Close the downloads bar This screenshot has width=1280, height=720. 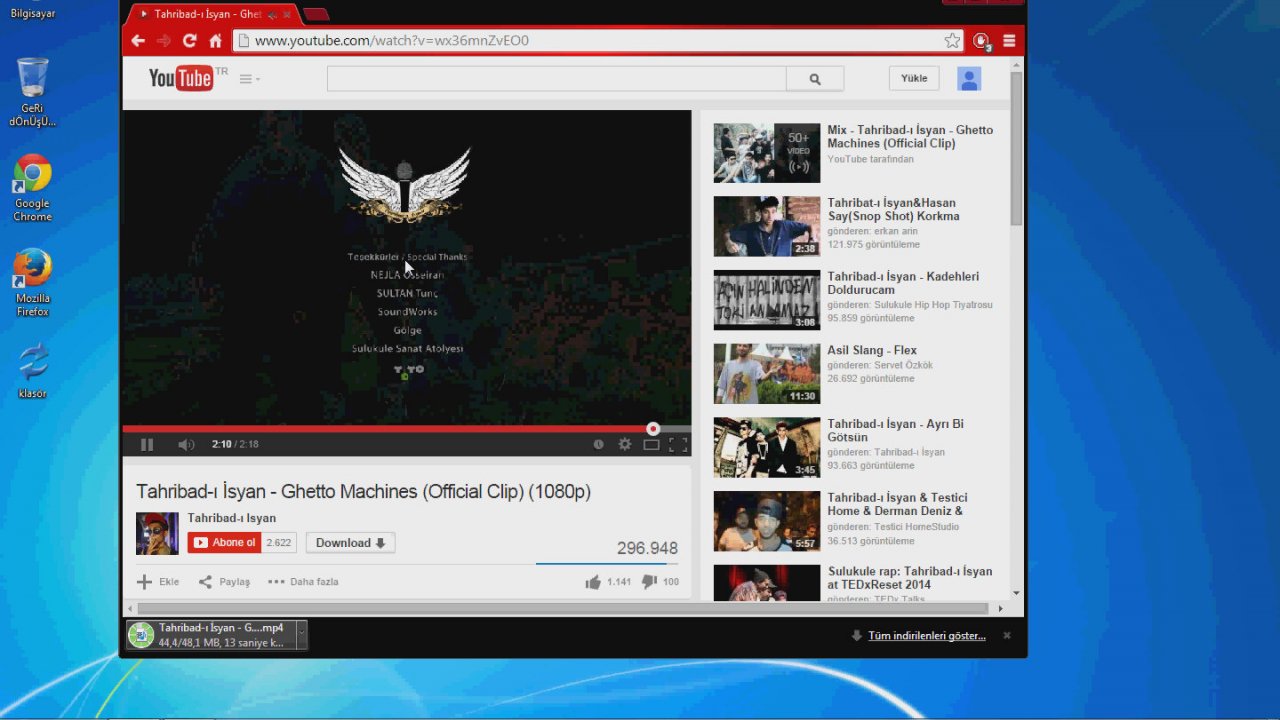pyautogui.click(x=1007, y=635)
